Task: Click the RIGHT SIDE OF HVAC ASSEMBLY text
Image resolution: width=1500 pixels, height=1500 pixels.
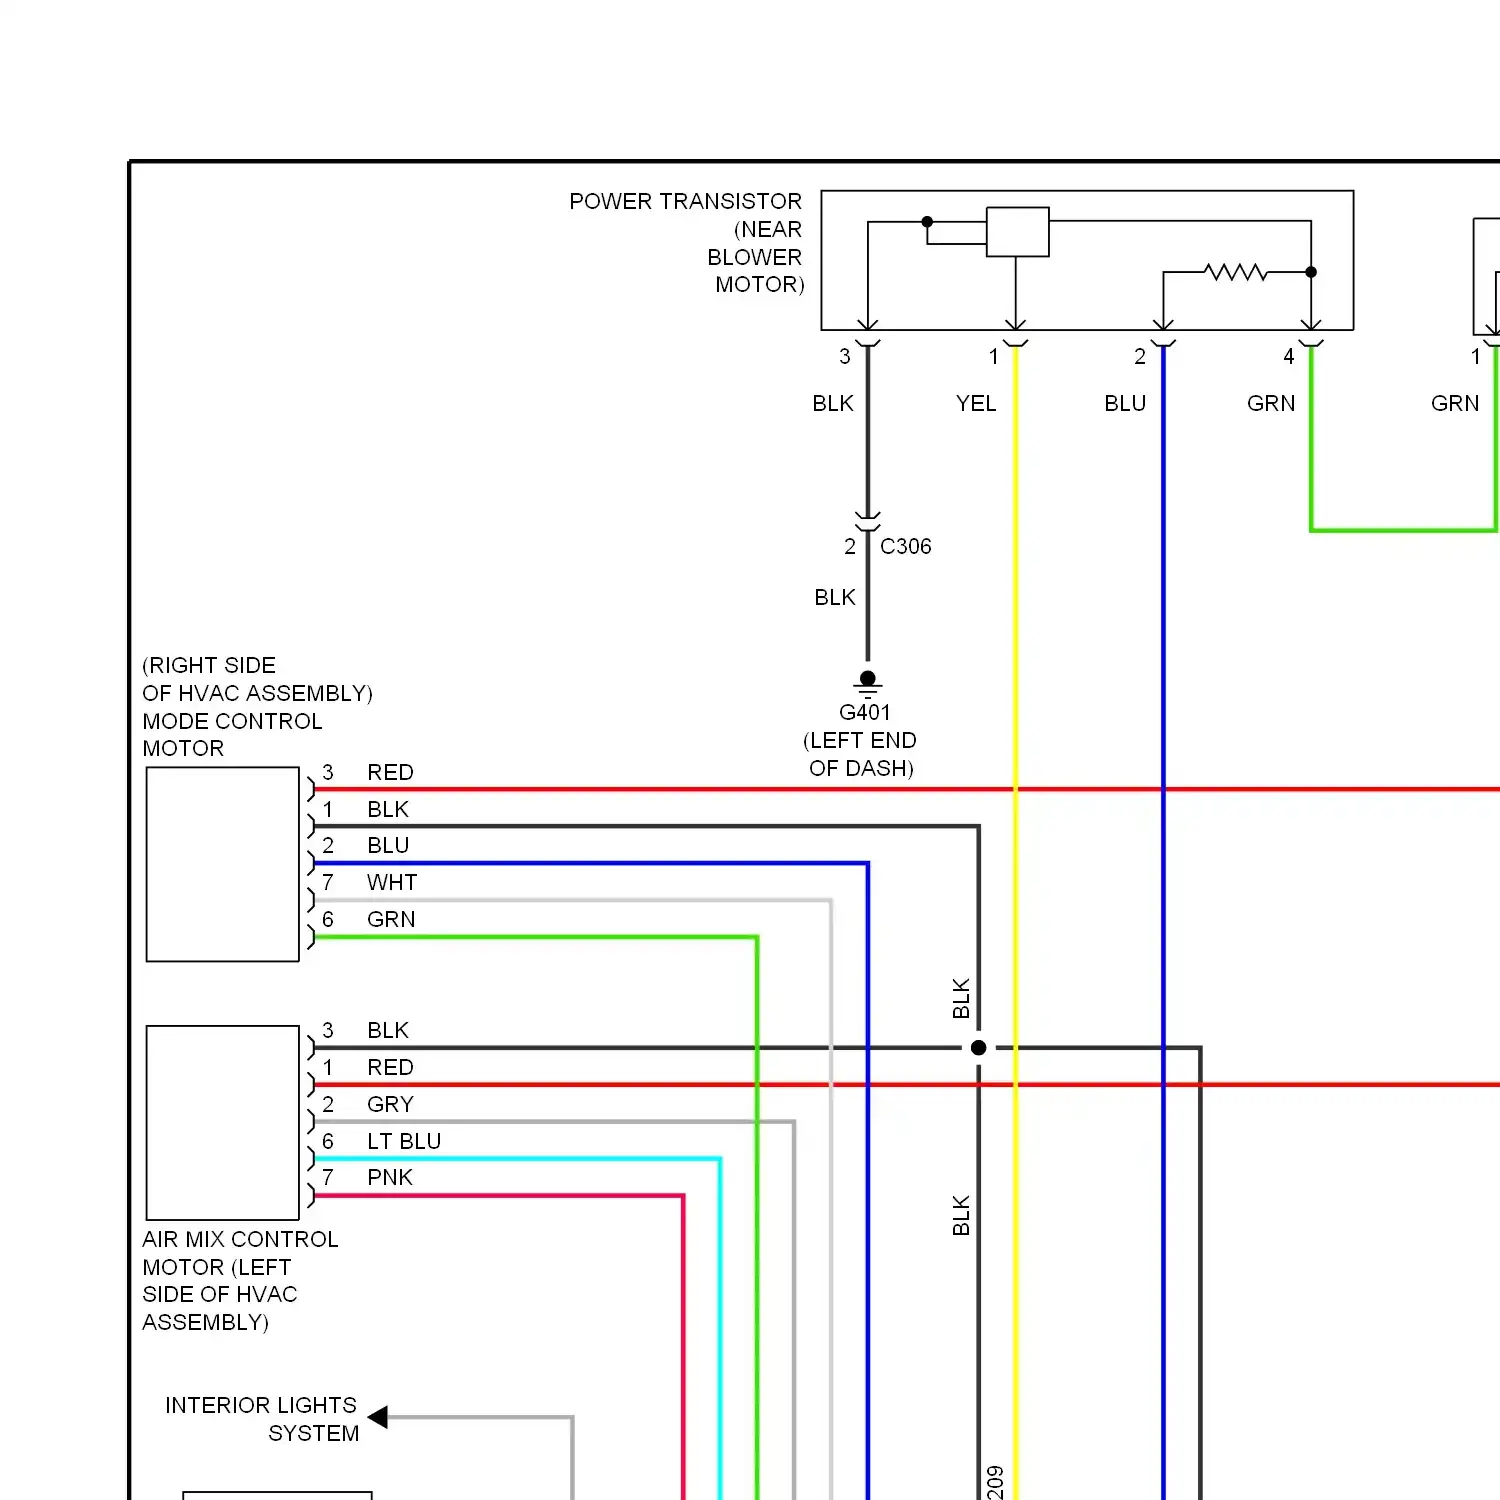Action: click(257, 679)
